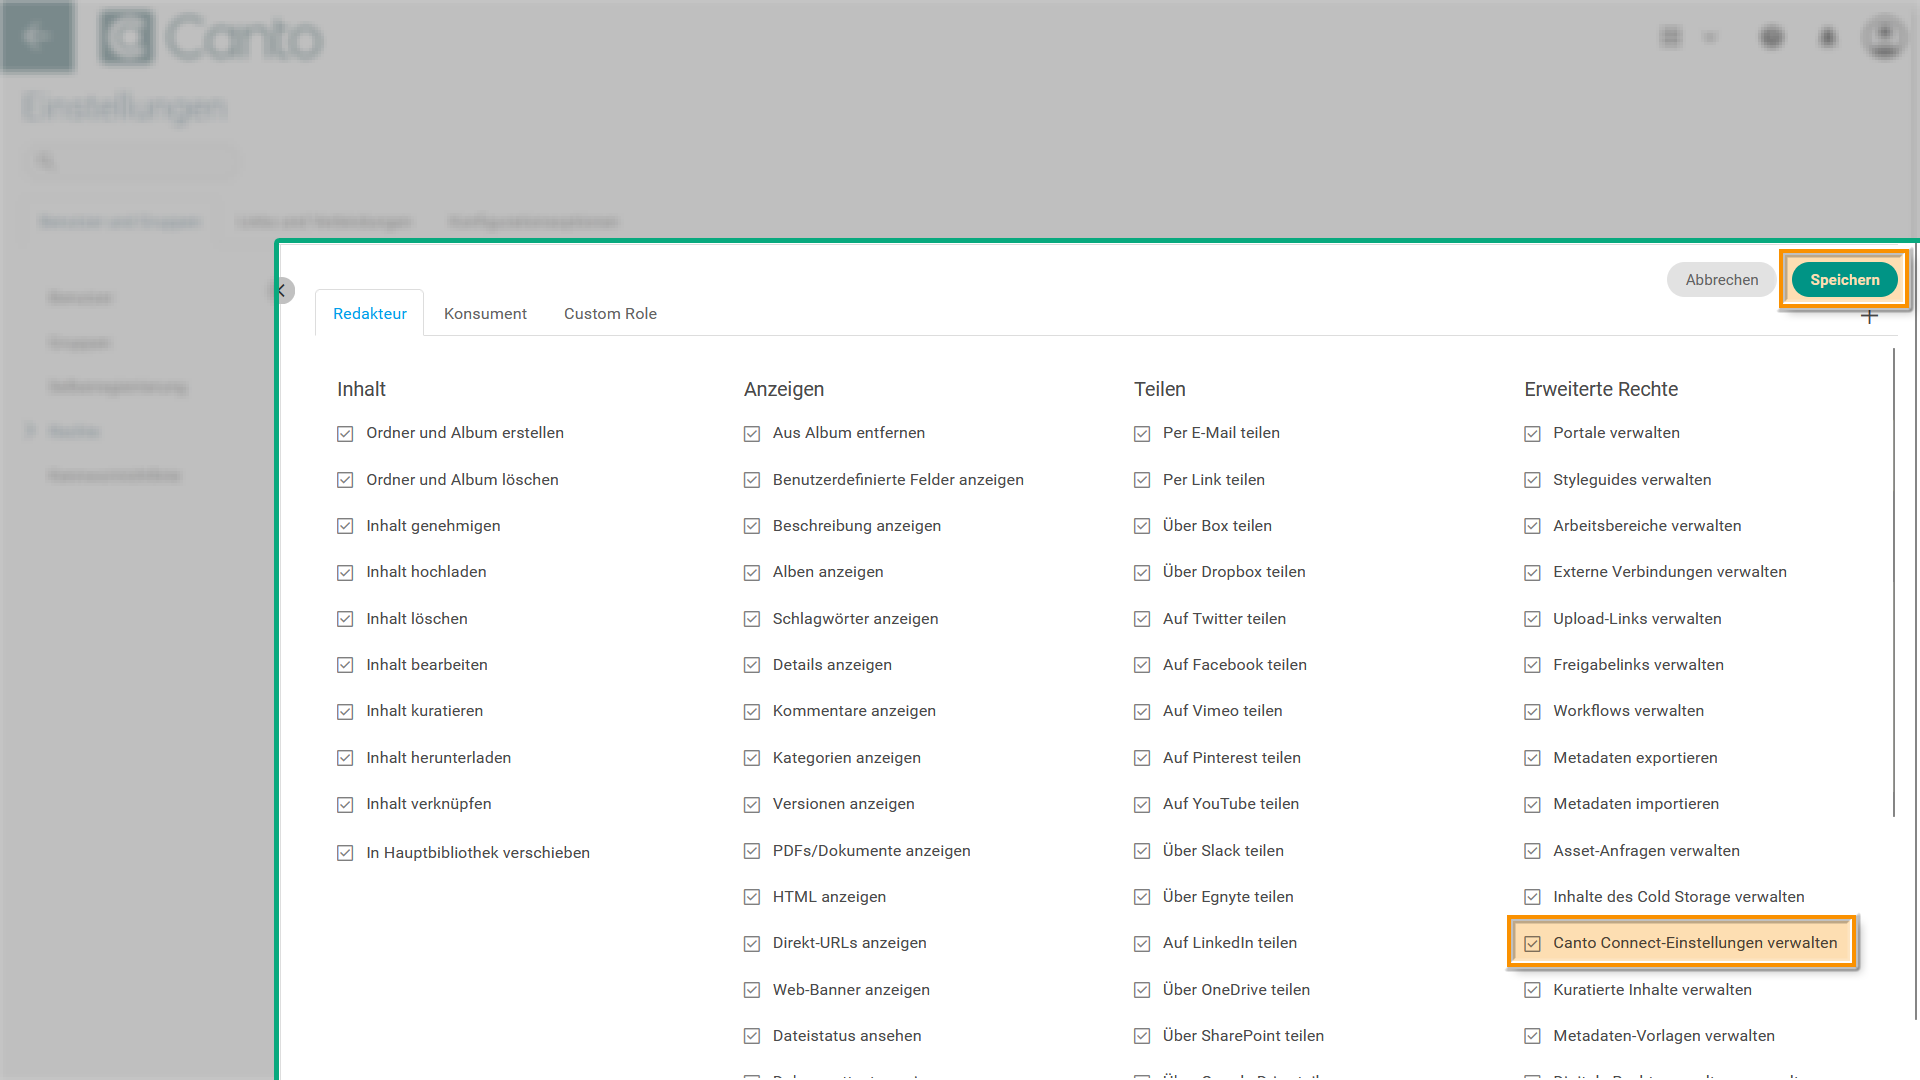The width and height of the screenshot is (1920, 1080).
Task: Uncheck Portale verwalten
Action: pos(1532,434)
